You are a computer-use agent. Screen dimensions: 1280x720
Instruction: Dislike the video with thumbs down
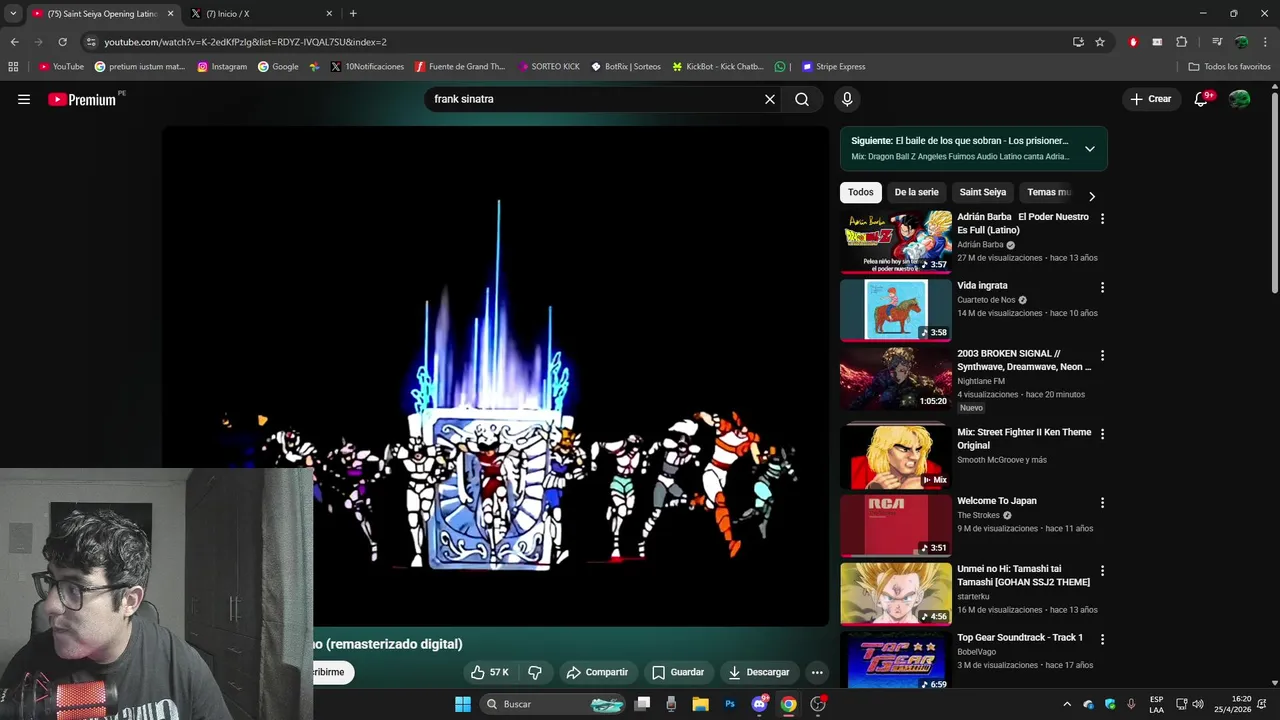click(535, 672)
